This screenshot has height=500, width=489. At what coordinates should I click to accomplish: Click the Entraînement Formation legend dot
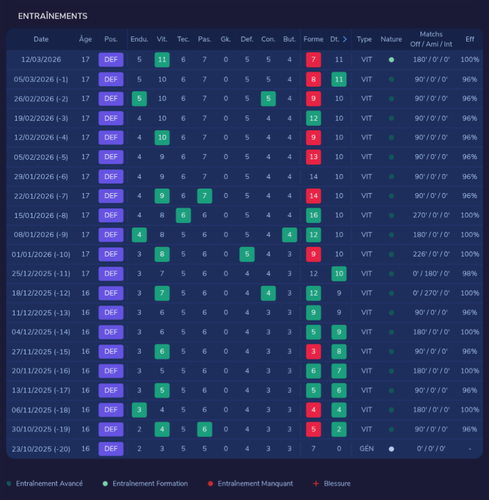pyautogui.click(x=105, y=484)
